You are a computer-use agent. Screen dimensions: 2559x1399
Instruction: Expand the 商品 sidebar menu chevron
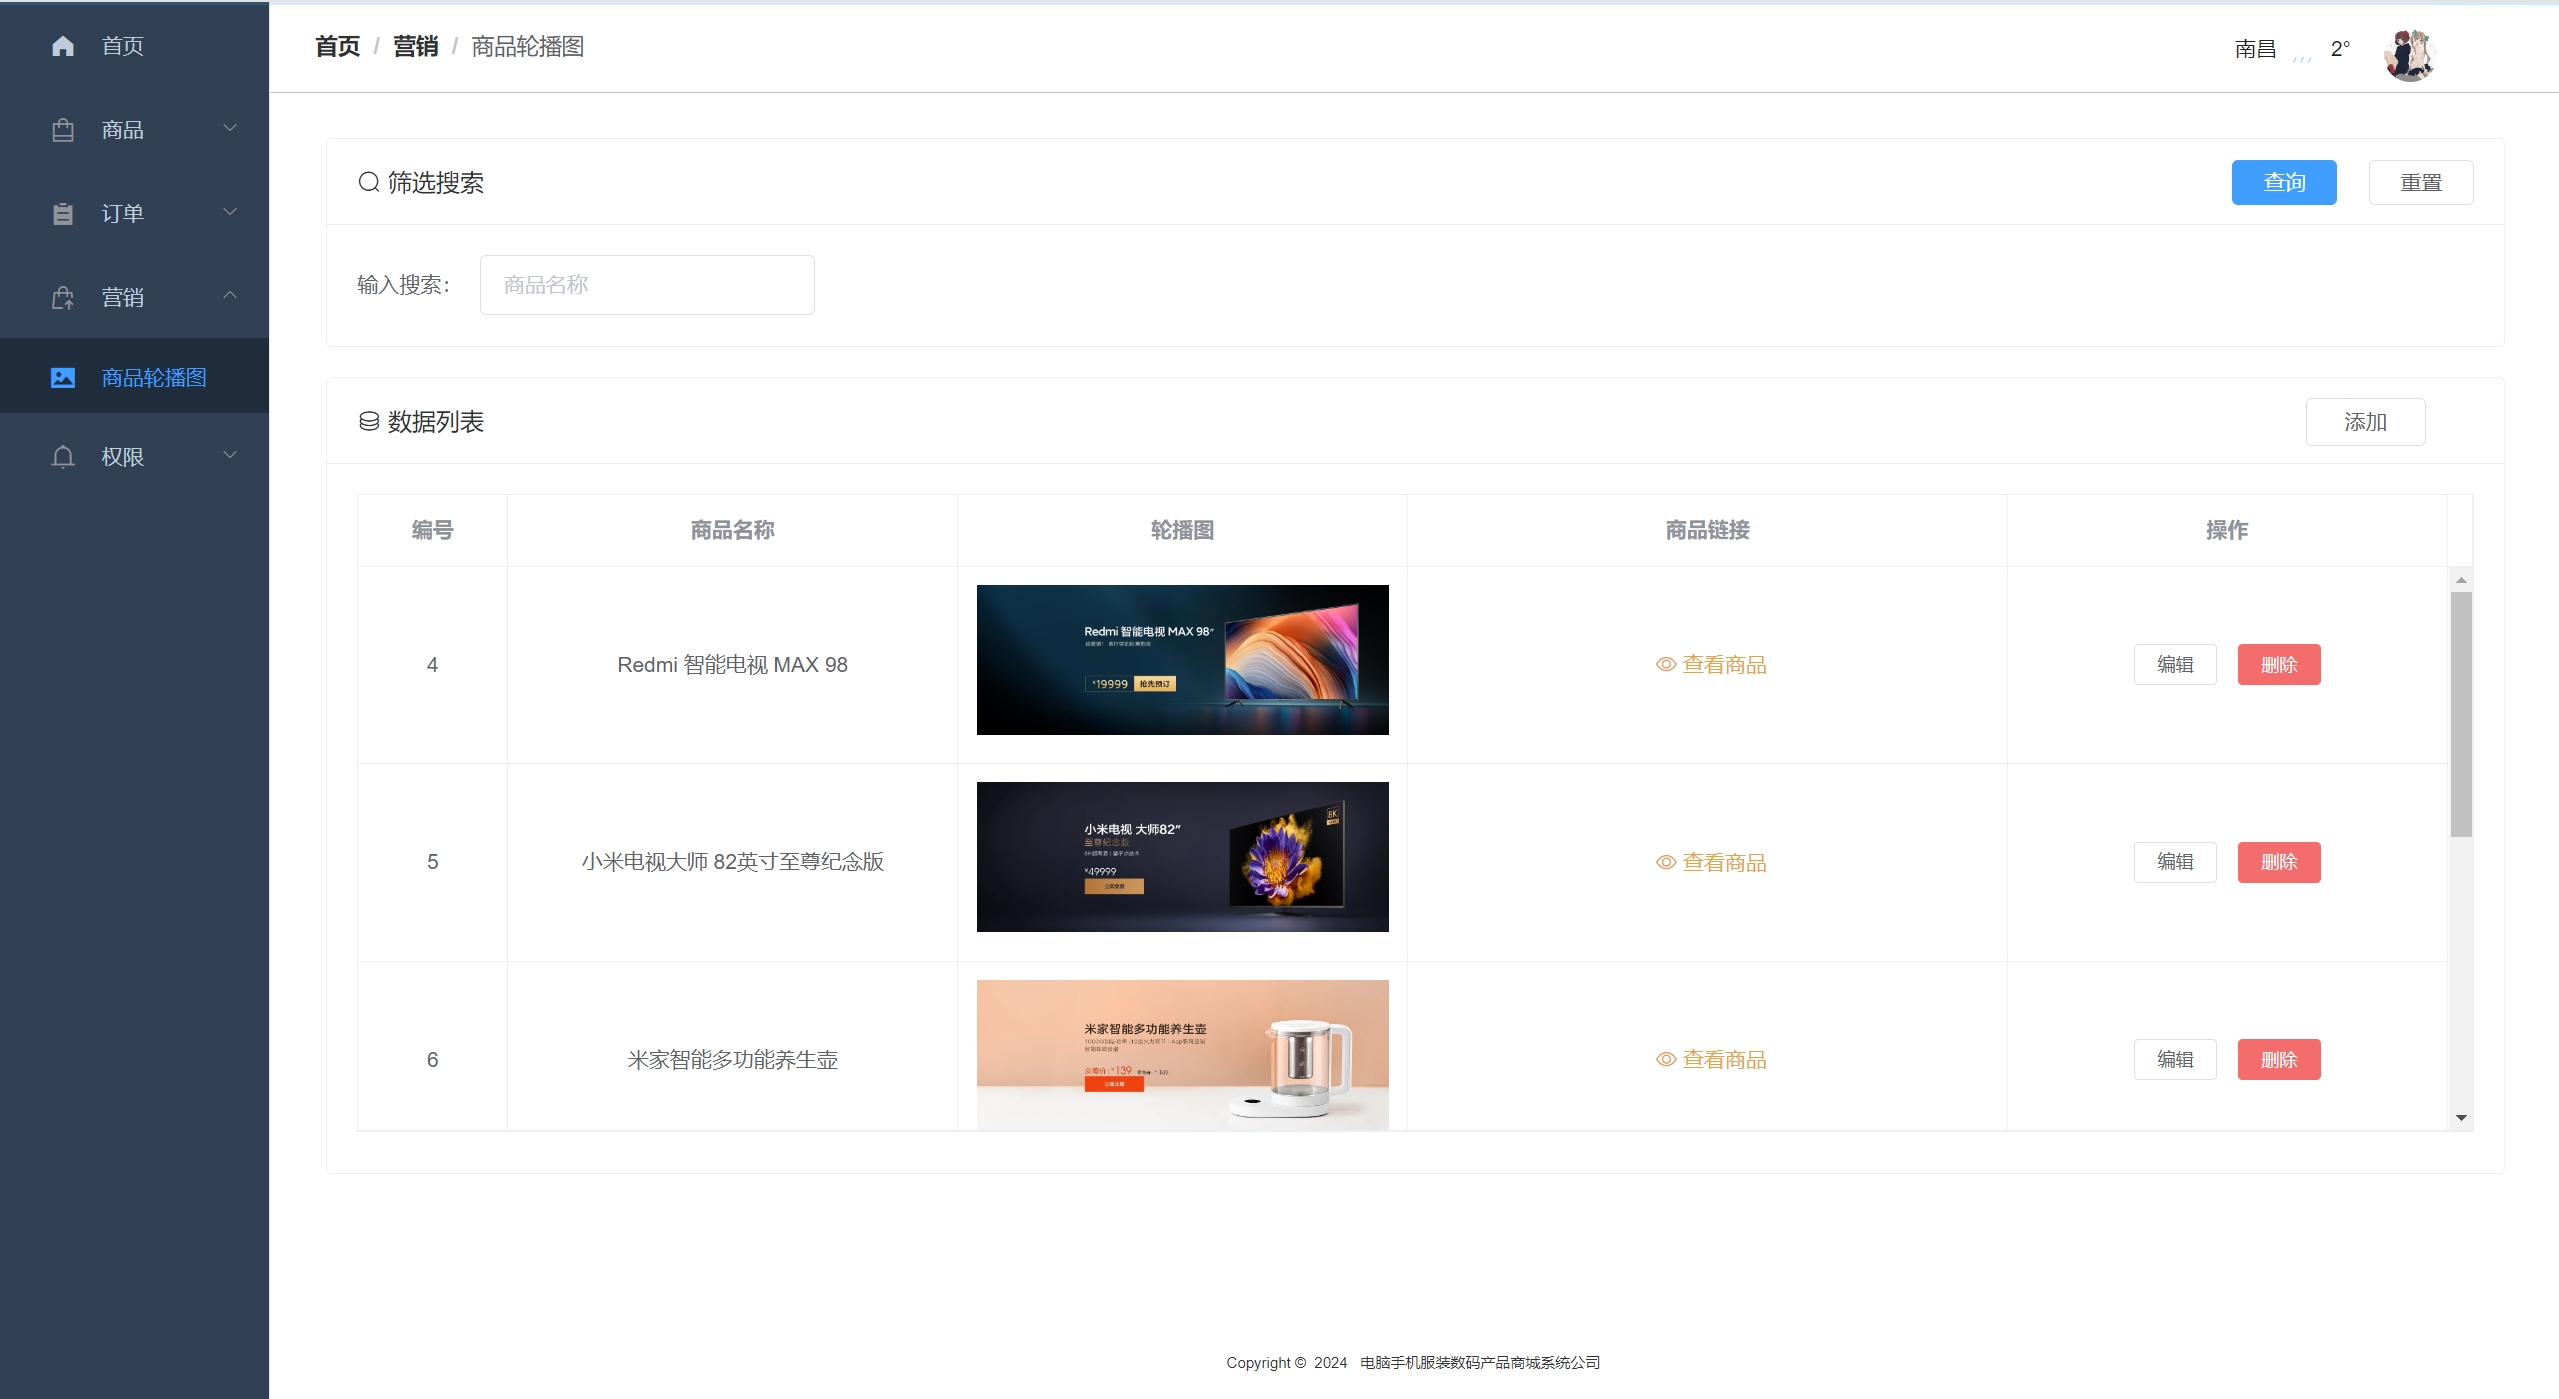(x=230, y=128)
